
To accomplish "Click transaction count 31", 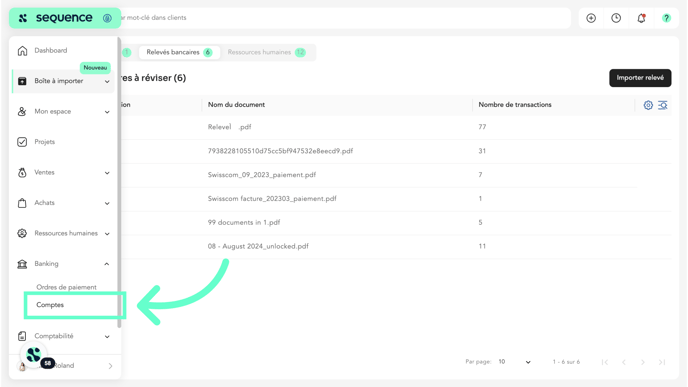I will (x=482, y=151).
